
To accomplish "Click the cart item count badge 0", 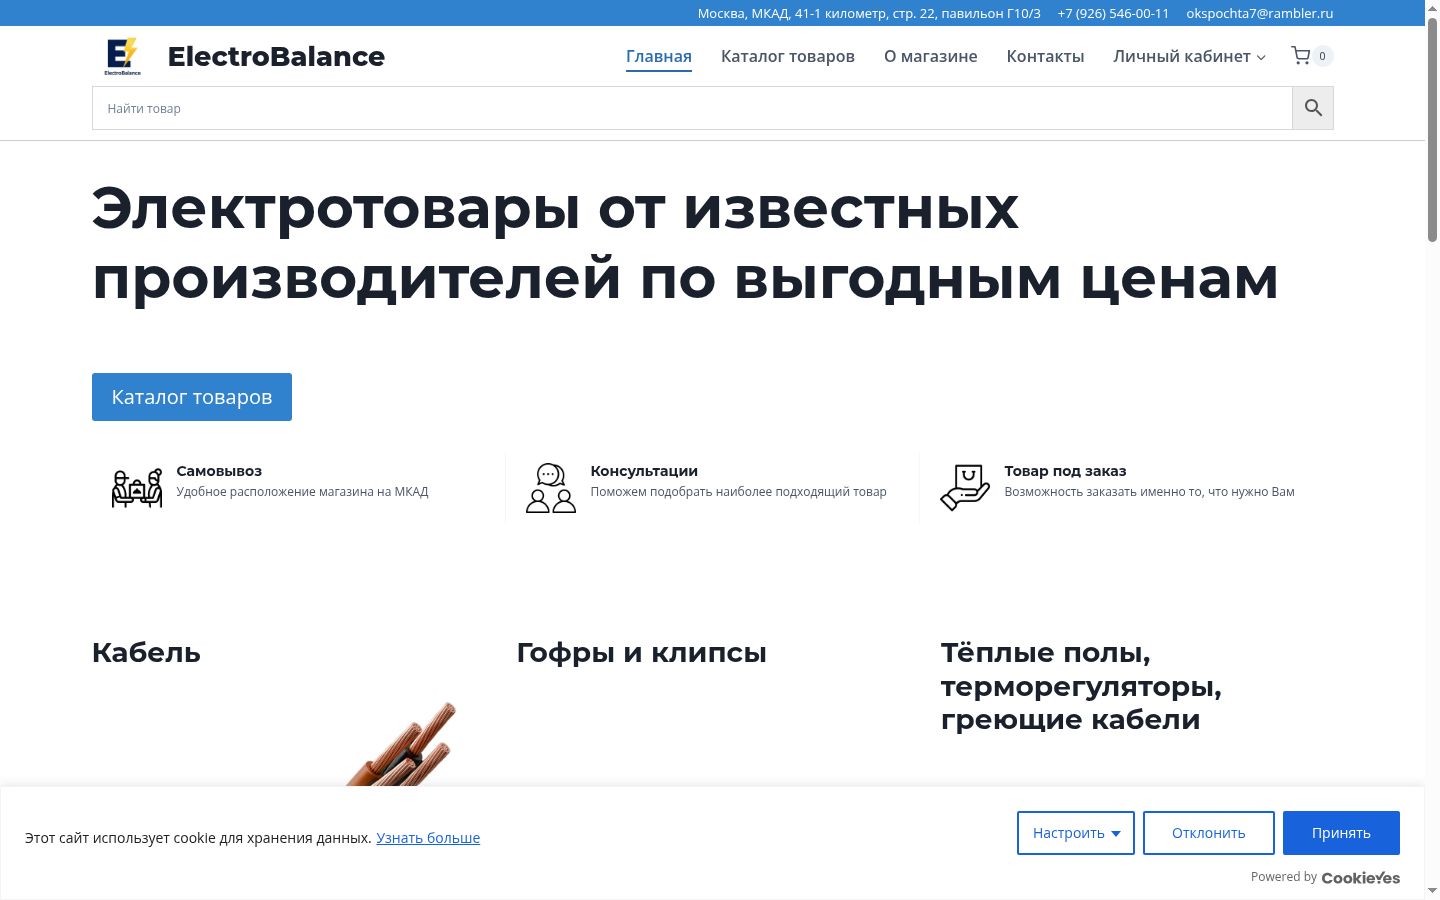I will pos(1322,56).
